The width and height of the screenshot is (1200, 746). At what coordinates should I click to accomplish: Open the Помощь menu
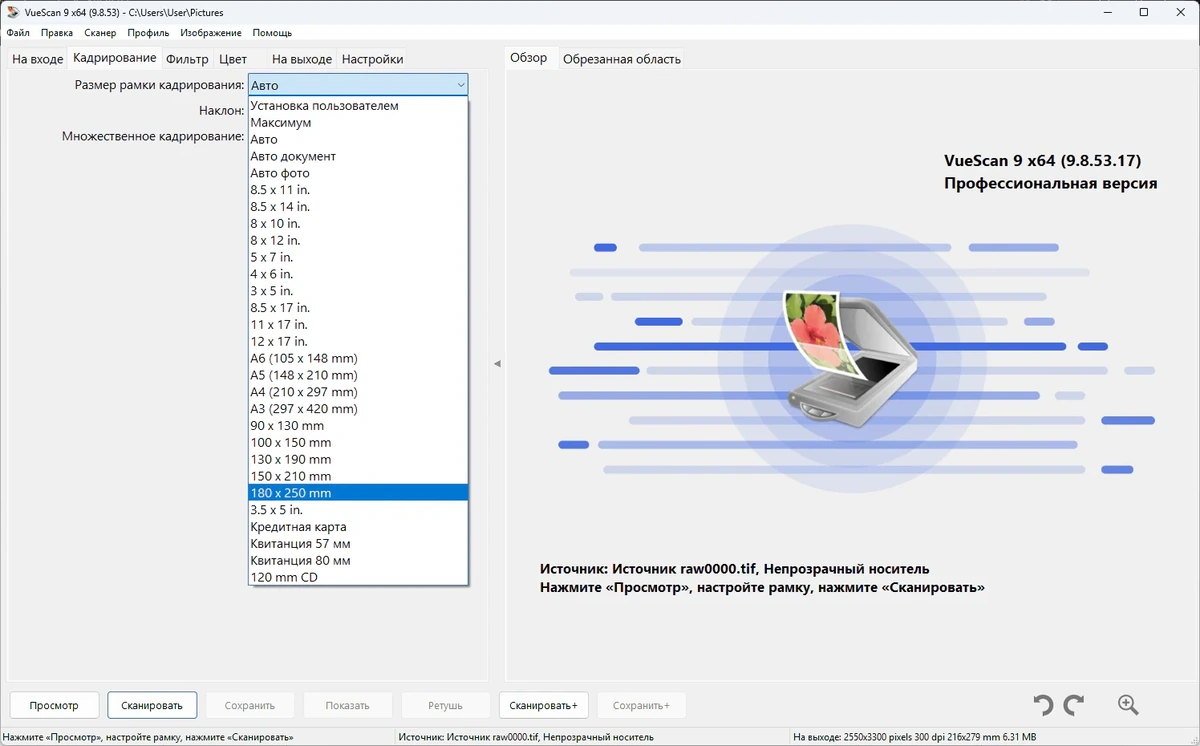[x=272, y=33]
